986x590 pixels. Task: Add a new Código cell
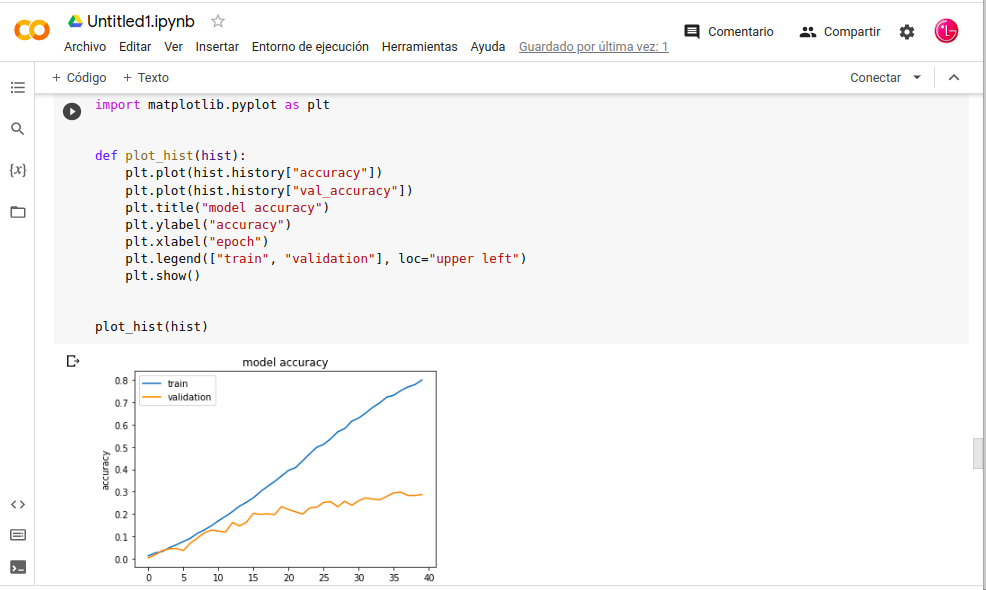coord(79,78)
